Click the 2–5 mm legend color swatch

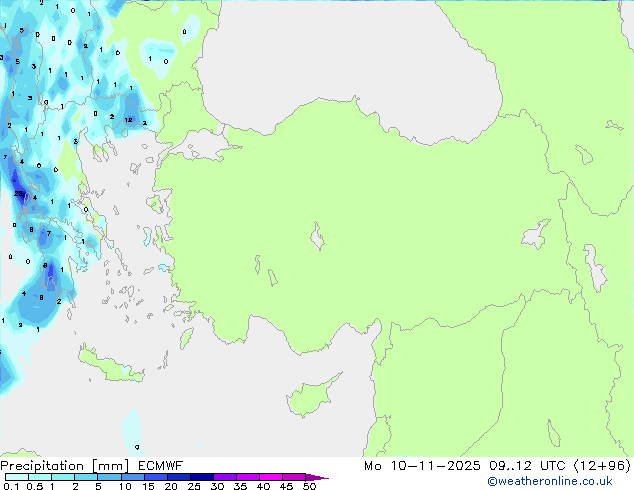tap(86, 477)
